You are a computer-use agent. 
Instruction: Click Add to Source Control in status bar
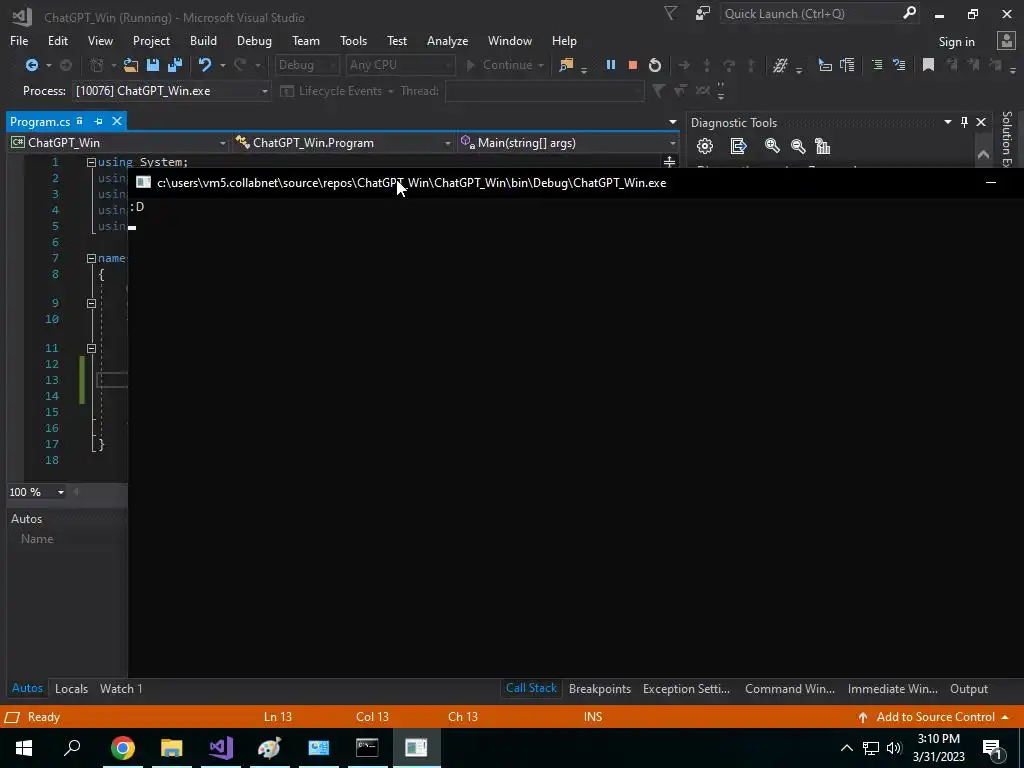click(x=934, y=716)
